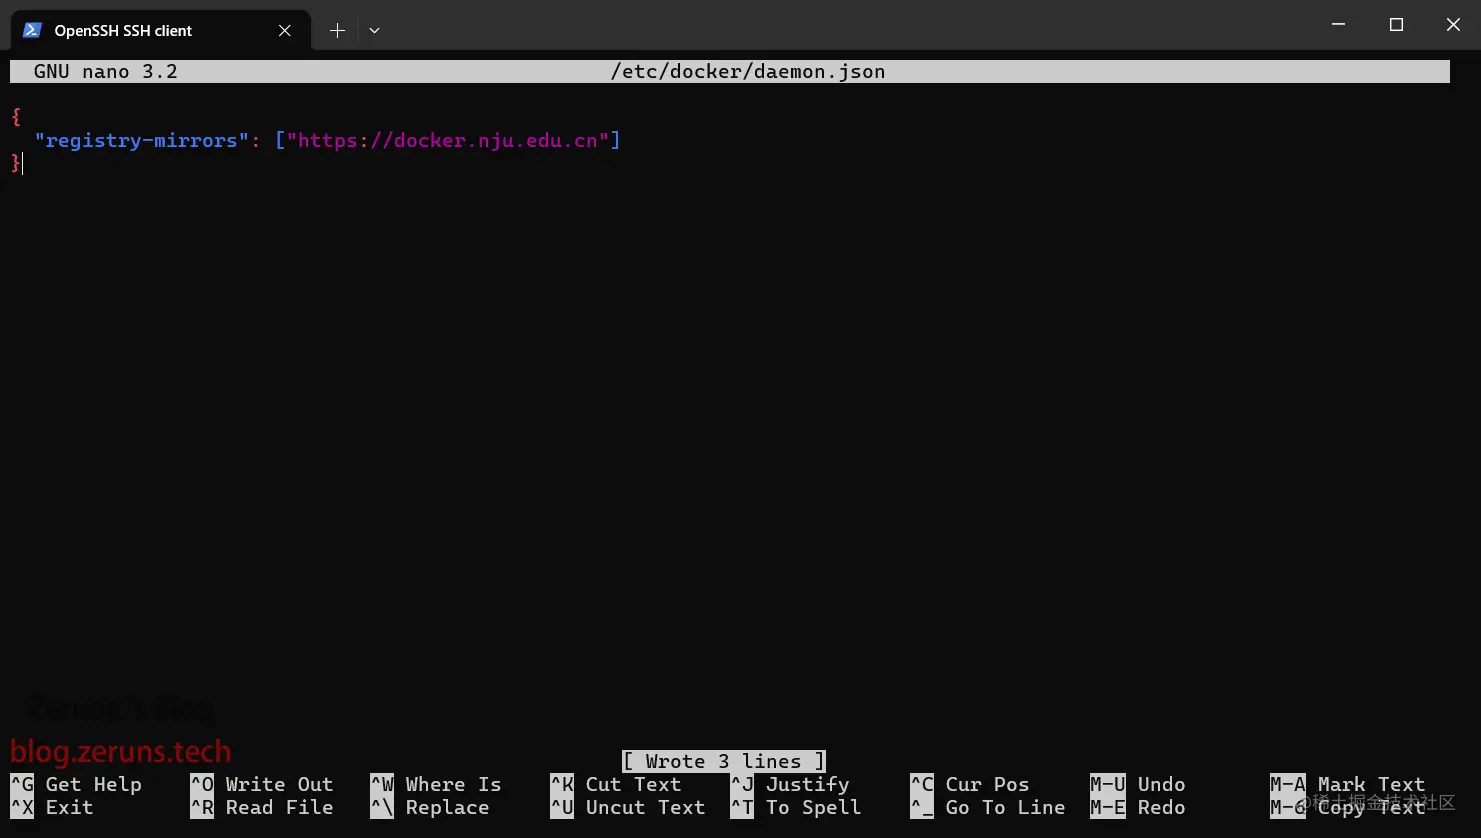
Task: Close the OpenSSH SSH client tab
Action: pyautogui.click(x=283, y=30)
